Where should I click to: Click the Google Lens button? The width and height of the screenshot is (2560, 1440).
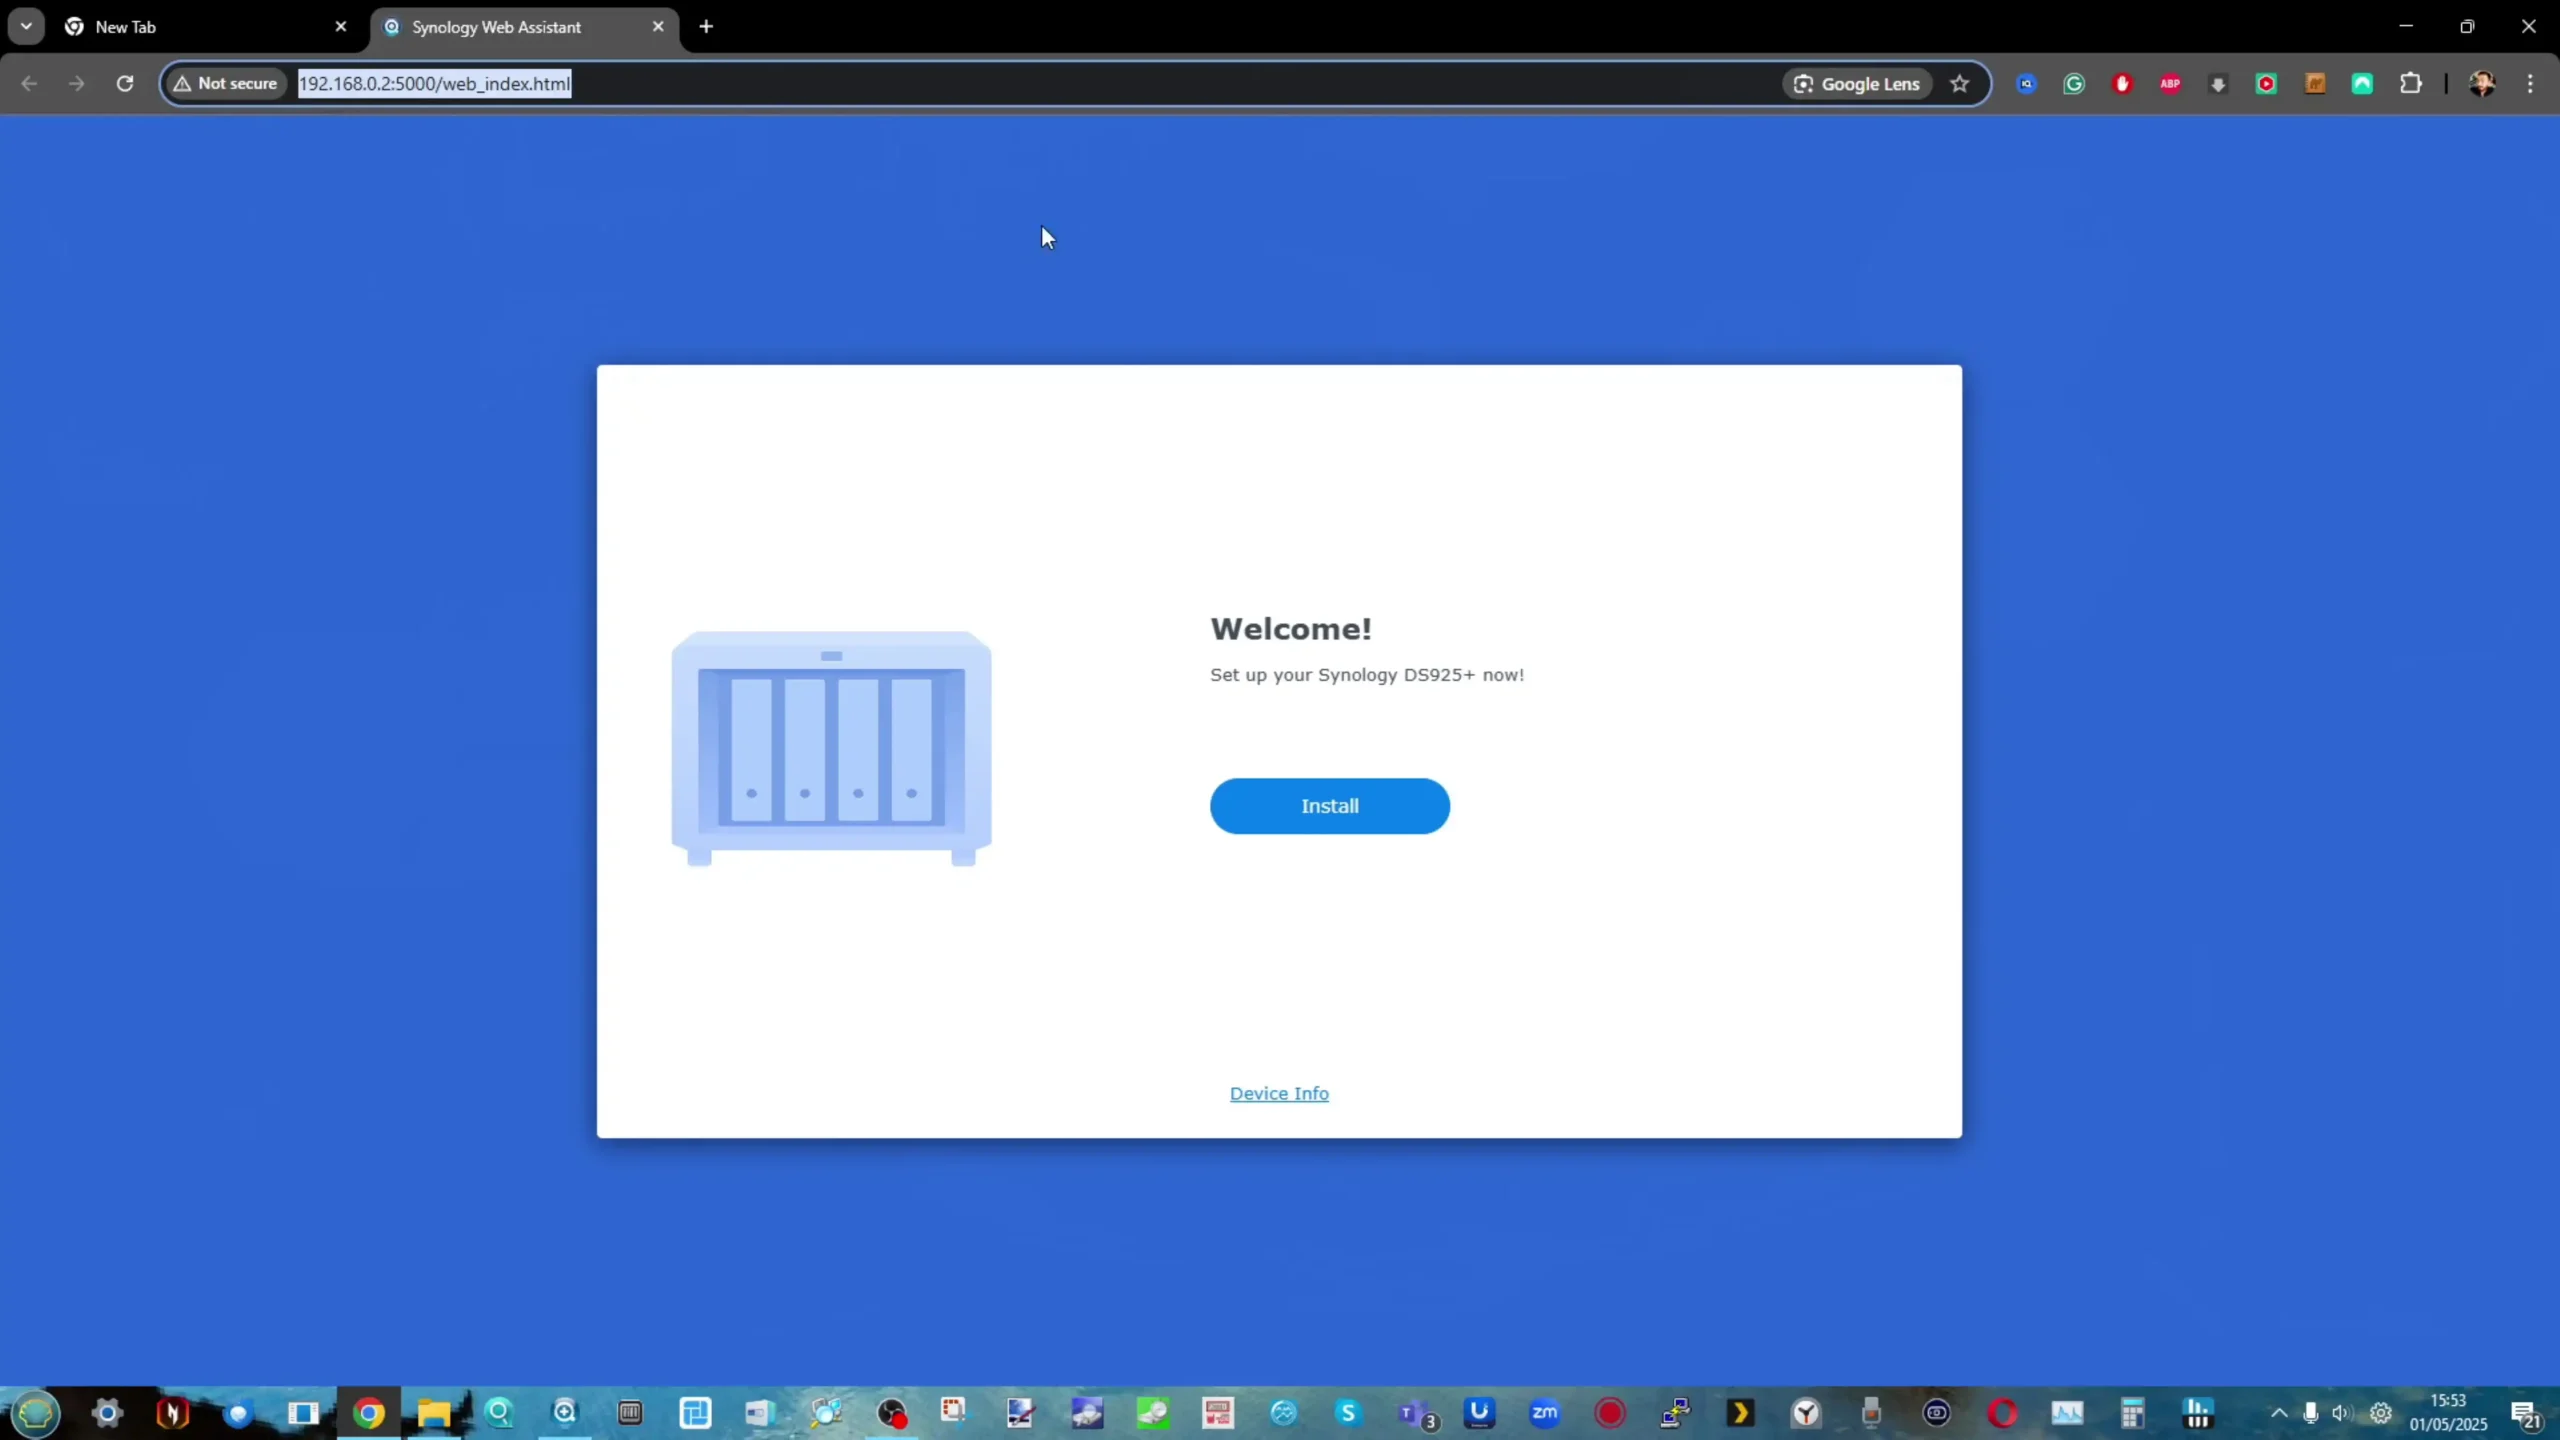1857,84
